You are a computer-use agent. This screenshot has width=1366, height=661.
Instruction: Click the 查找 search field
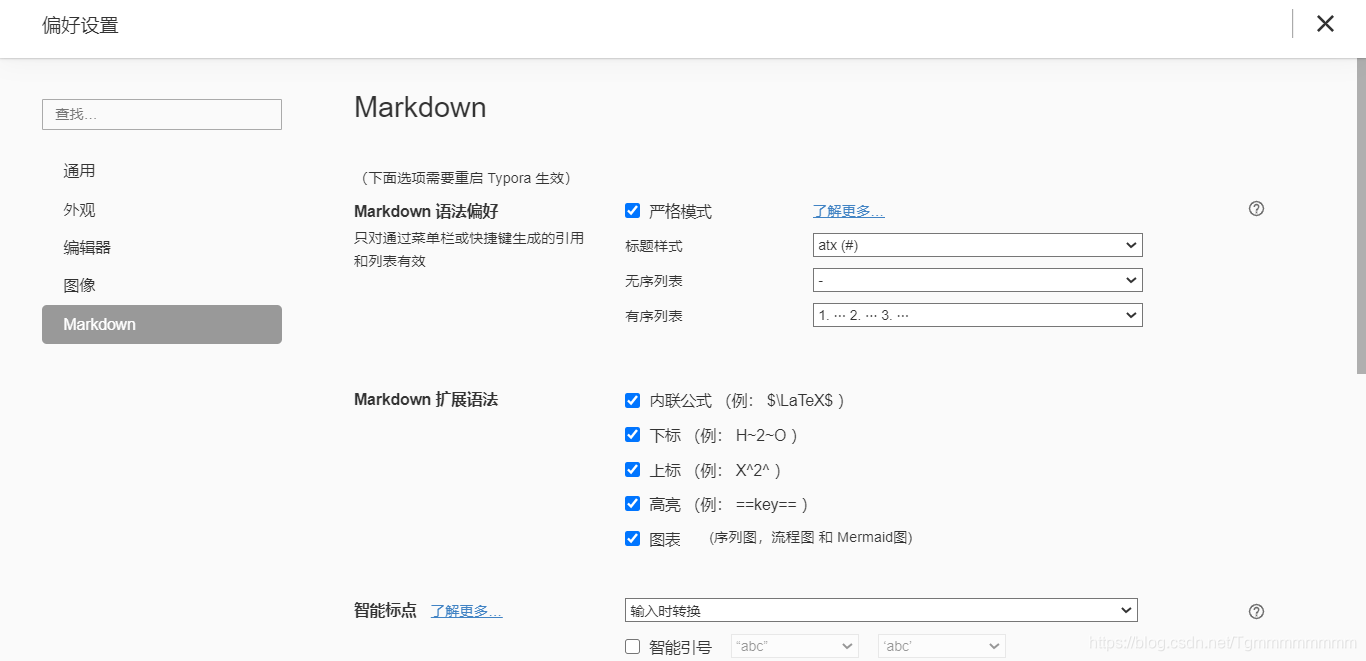(x=161, y=114)
